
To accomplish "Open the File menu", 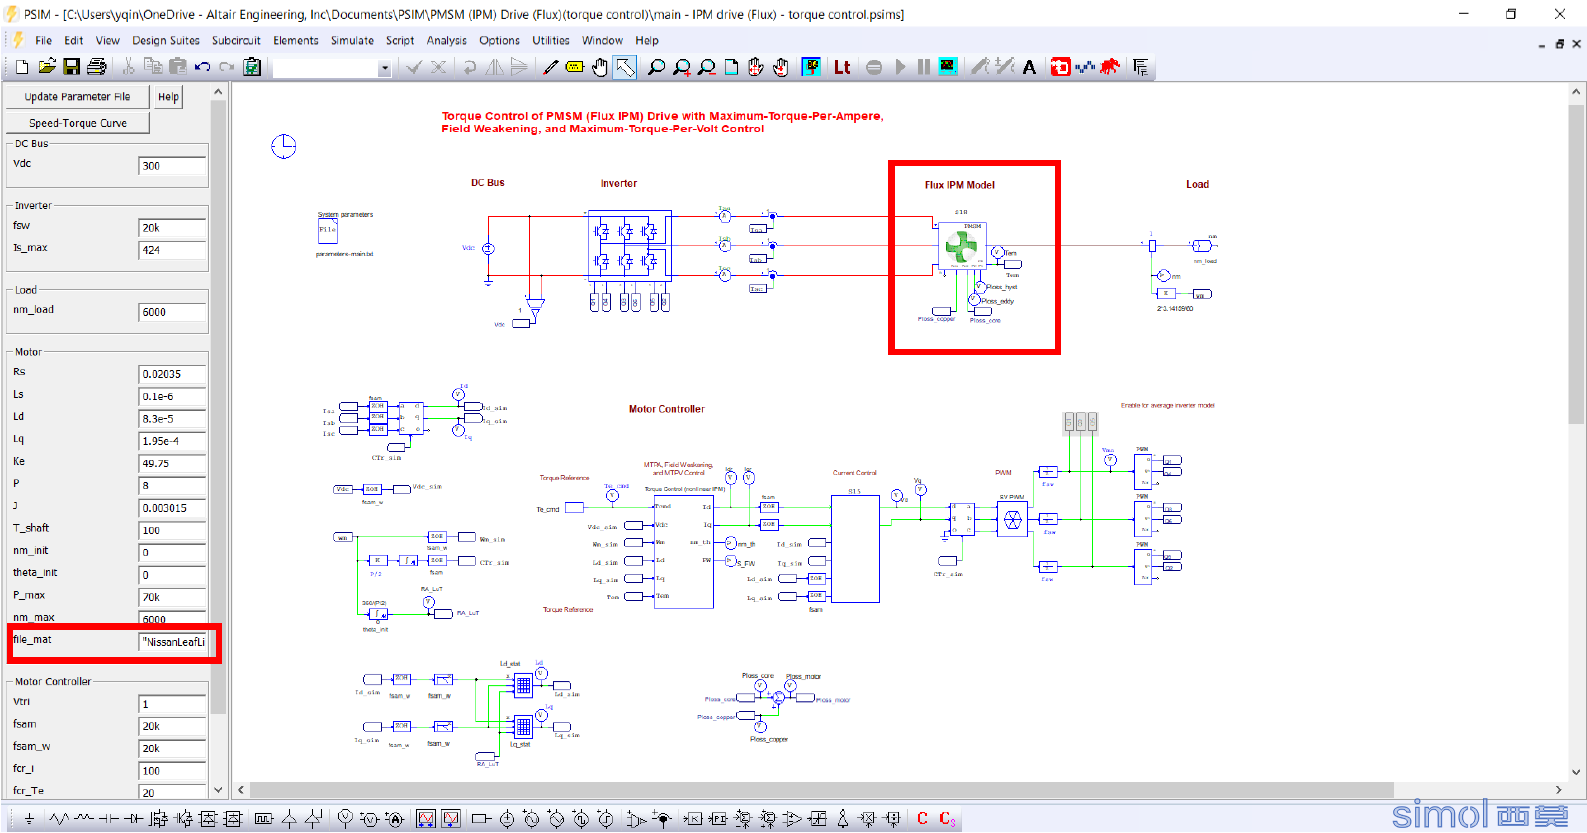I will pos(43,41).
